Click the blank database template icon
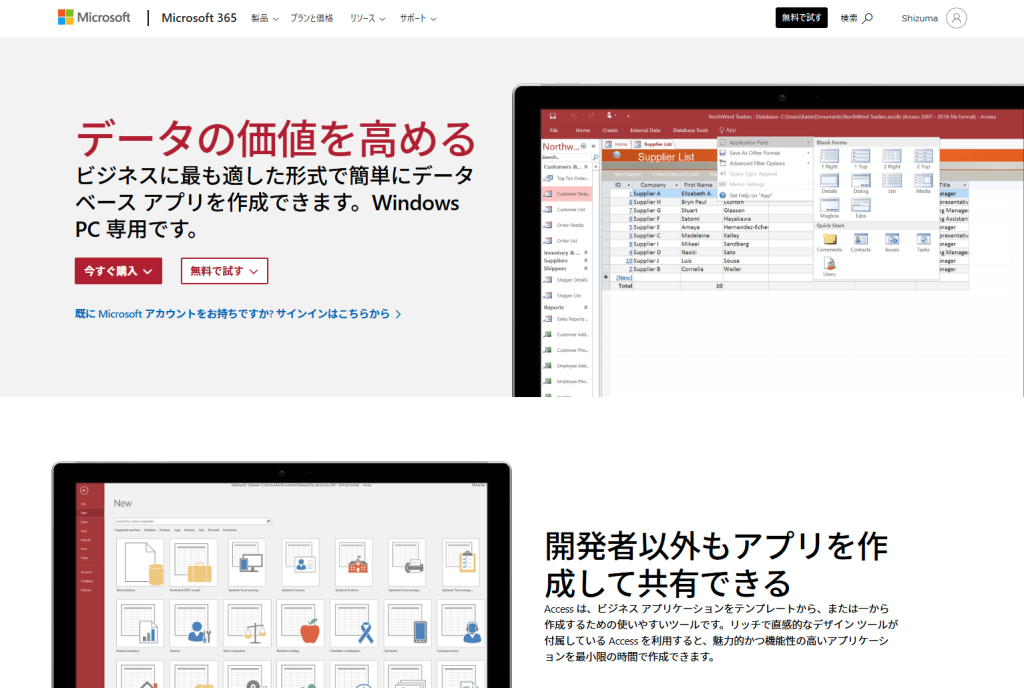The width and height of the screenshot is (1024, 688). pos(140,563)
